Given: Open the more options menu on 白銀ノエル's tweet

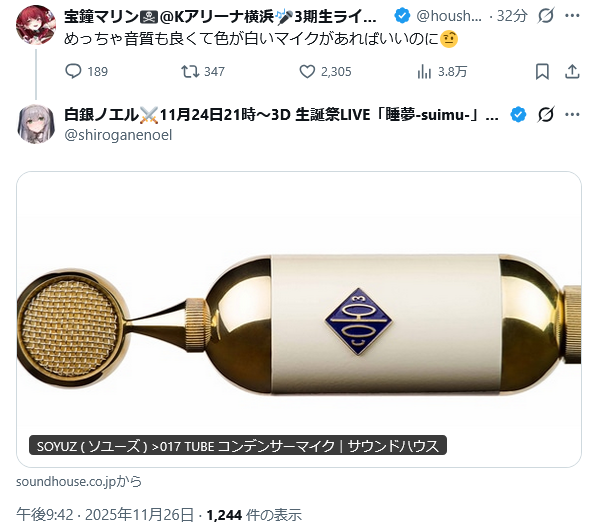Looking at the screenshot, I should 572,114.
